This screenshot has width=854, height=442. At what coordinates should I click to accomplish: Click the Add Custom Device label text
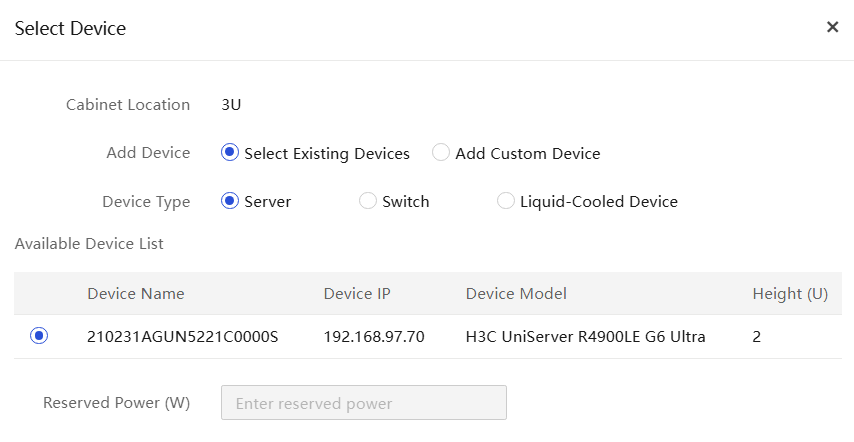pos(528,154)
